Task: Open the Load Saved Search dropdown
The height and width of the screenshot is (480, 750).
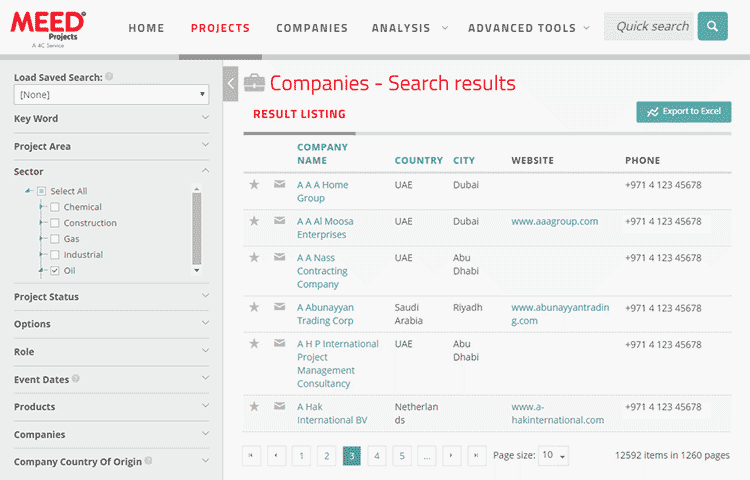Action: [110, 95]
